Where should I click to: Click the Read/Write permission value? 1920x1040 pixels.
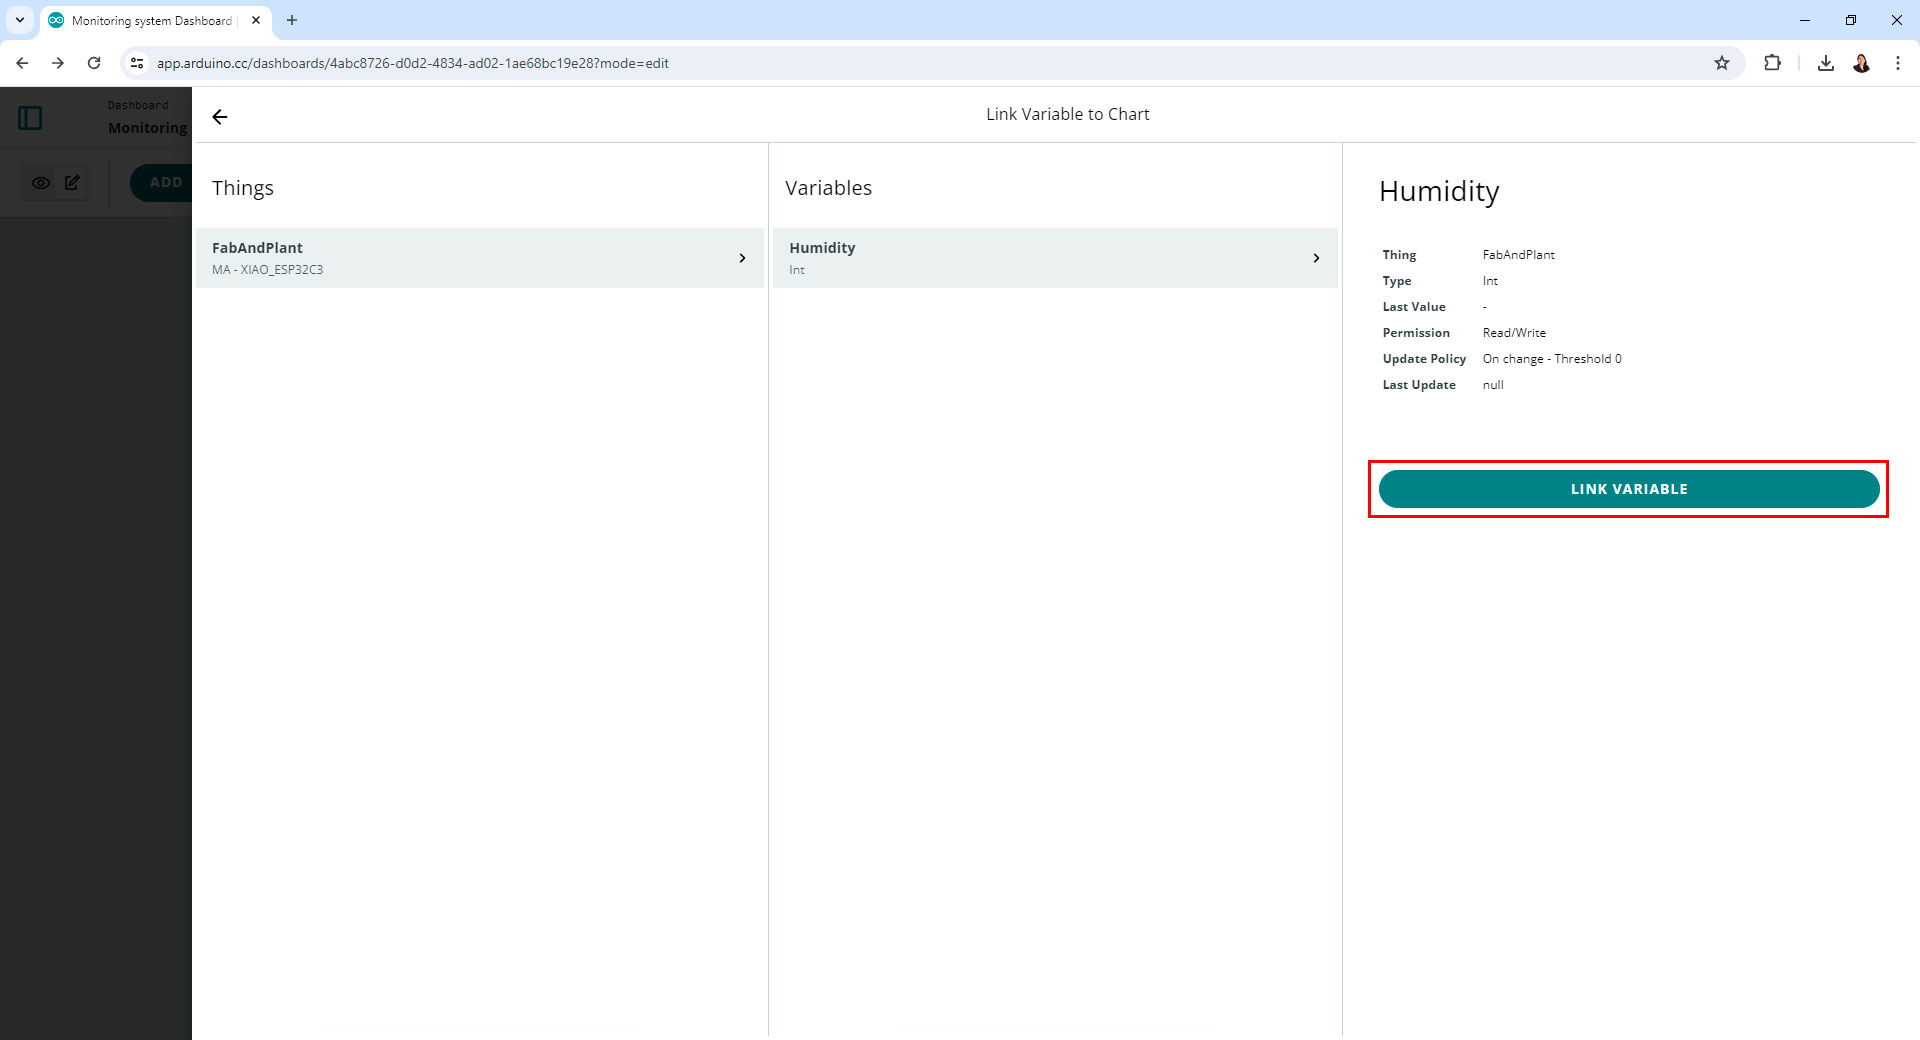click(1514, 333)
